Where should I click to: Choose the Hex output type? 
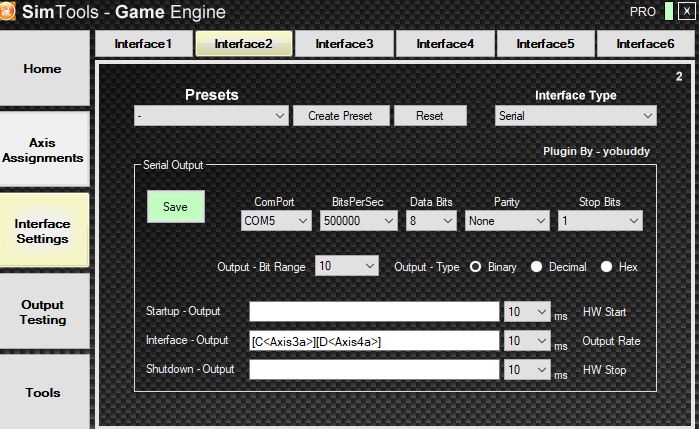(x=606, y=267)
